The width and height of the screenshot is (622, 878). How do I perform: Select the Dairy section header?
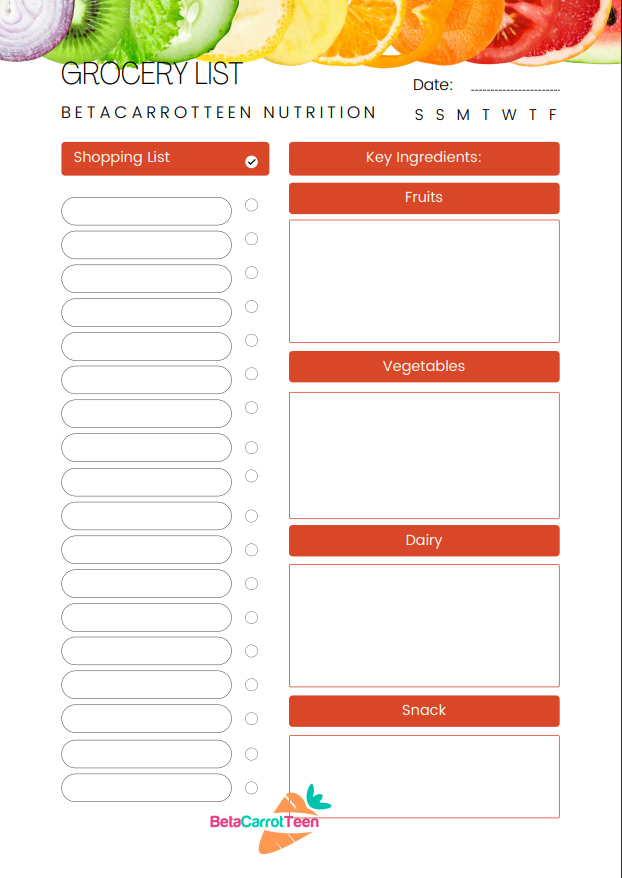424,541
